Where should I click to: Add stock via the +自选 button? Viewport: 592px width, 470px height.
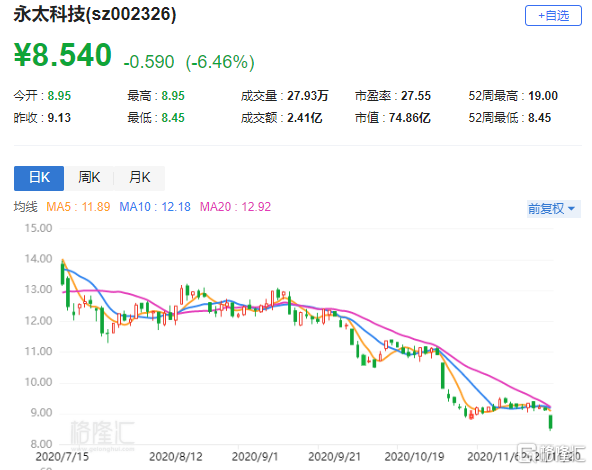tap(553, 15)
